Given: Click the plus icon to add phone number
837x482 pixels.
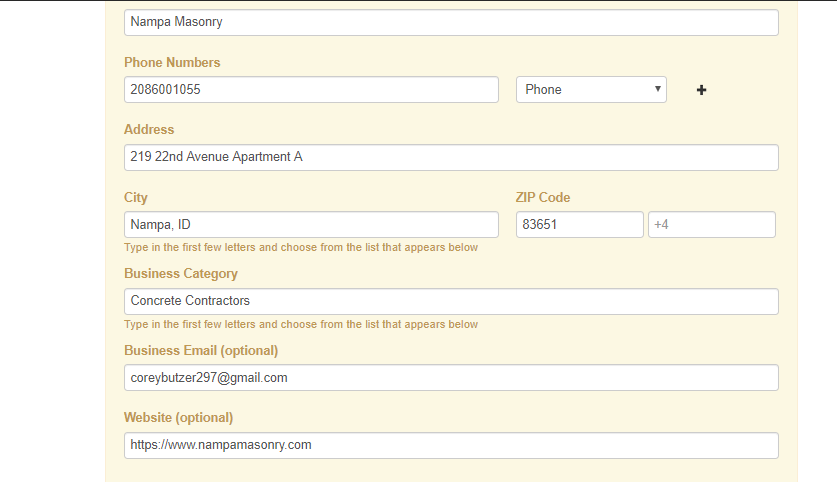Looking at the screenshot, I should 701,90.
